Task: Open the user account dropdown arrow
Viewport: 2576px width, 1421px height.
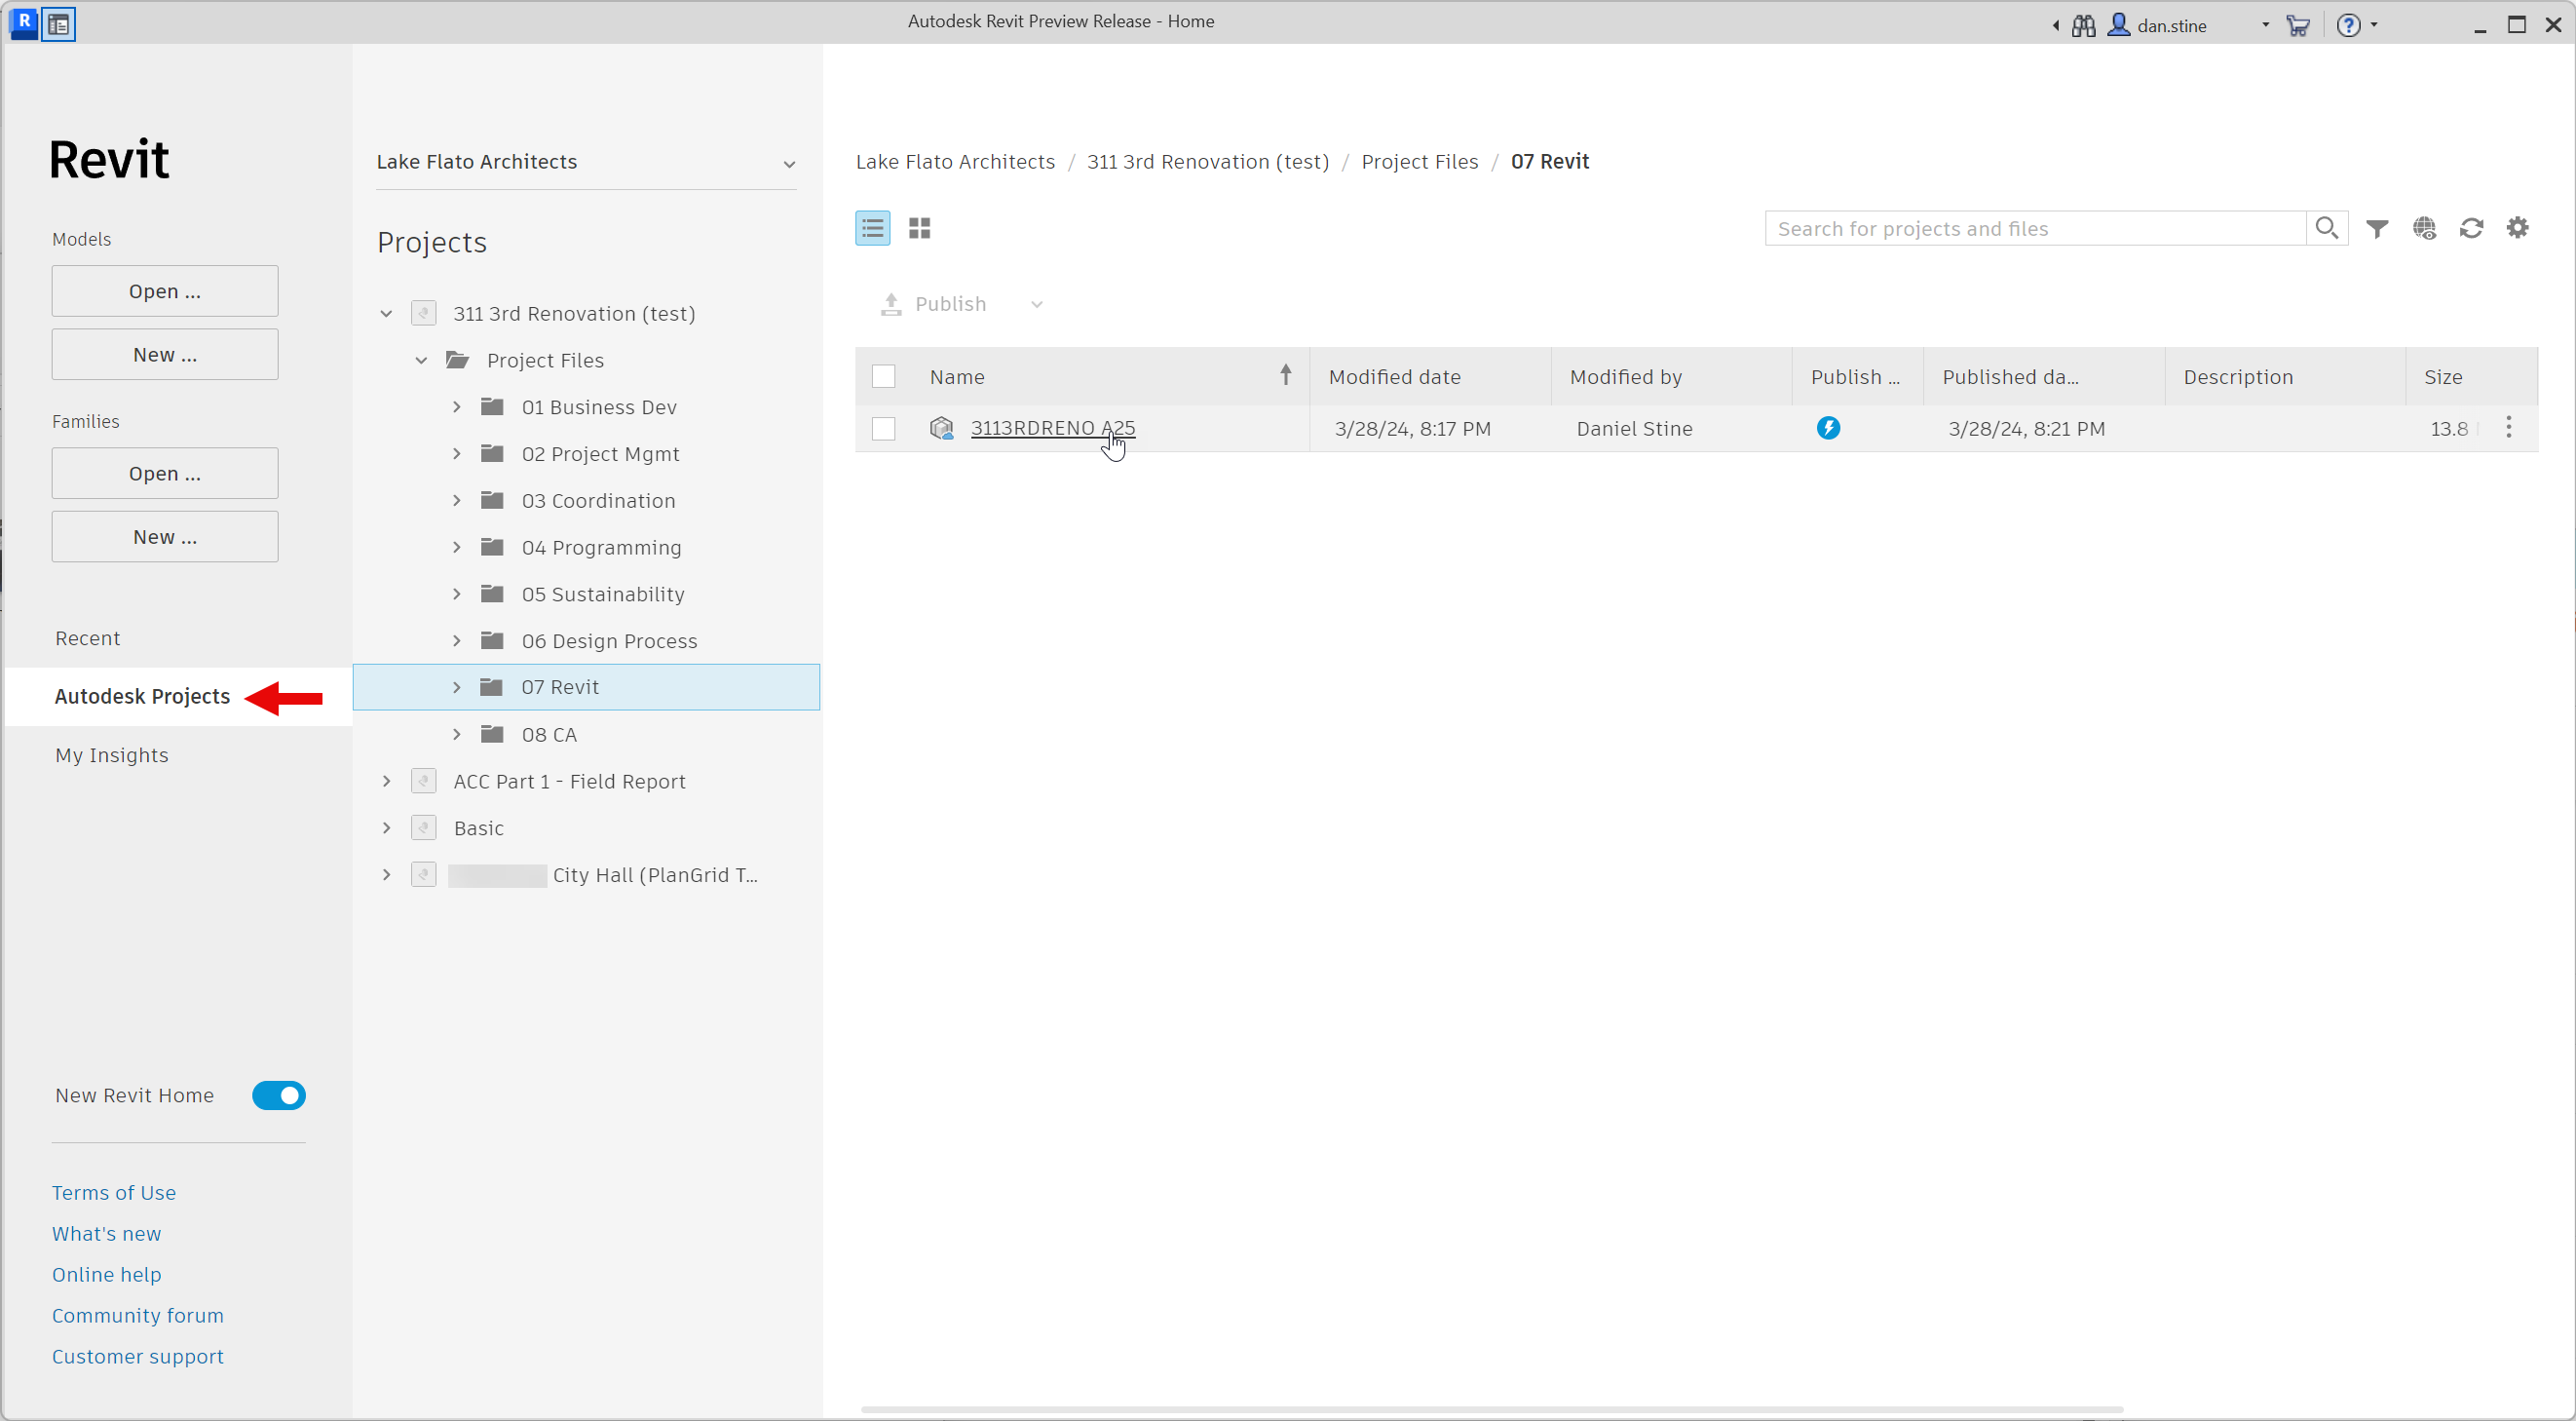Action: [2264, 25]
